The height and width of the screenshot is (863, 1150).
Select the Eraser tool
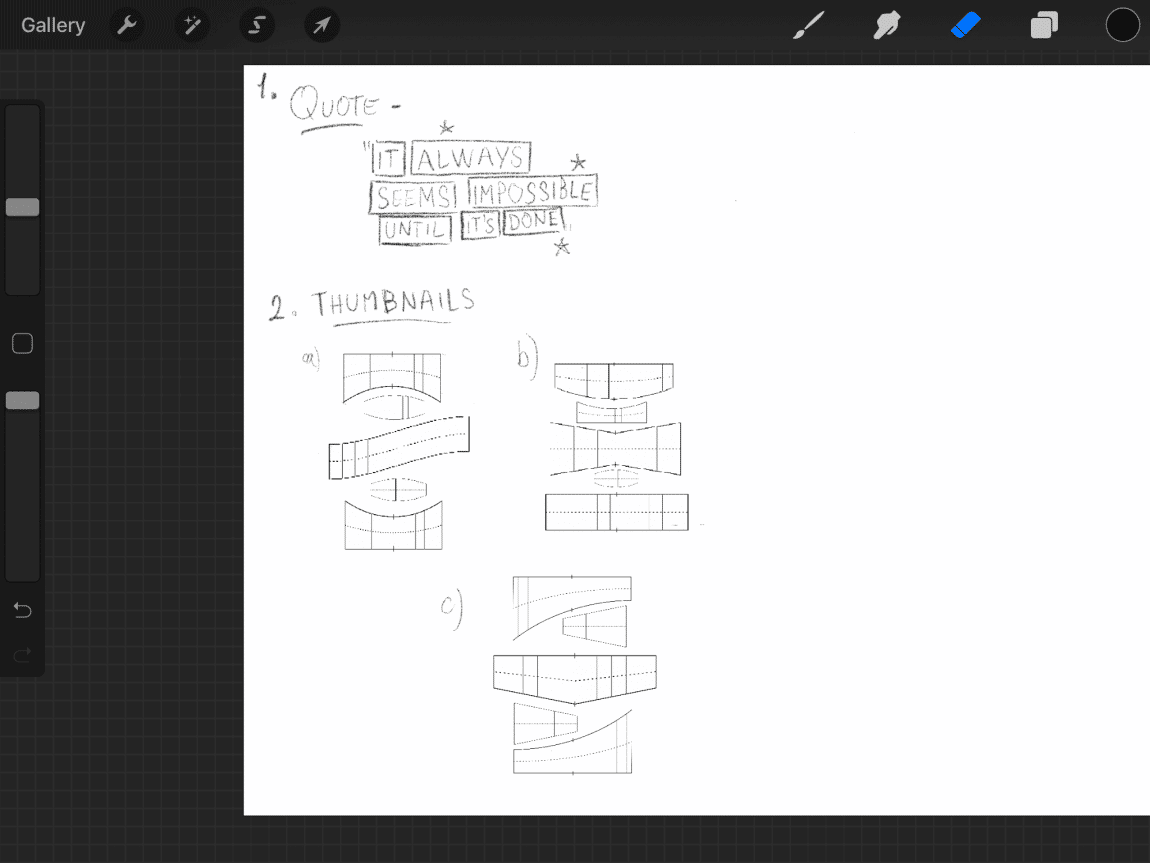click(965, 25)
